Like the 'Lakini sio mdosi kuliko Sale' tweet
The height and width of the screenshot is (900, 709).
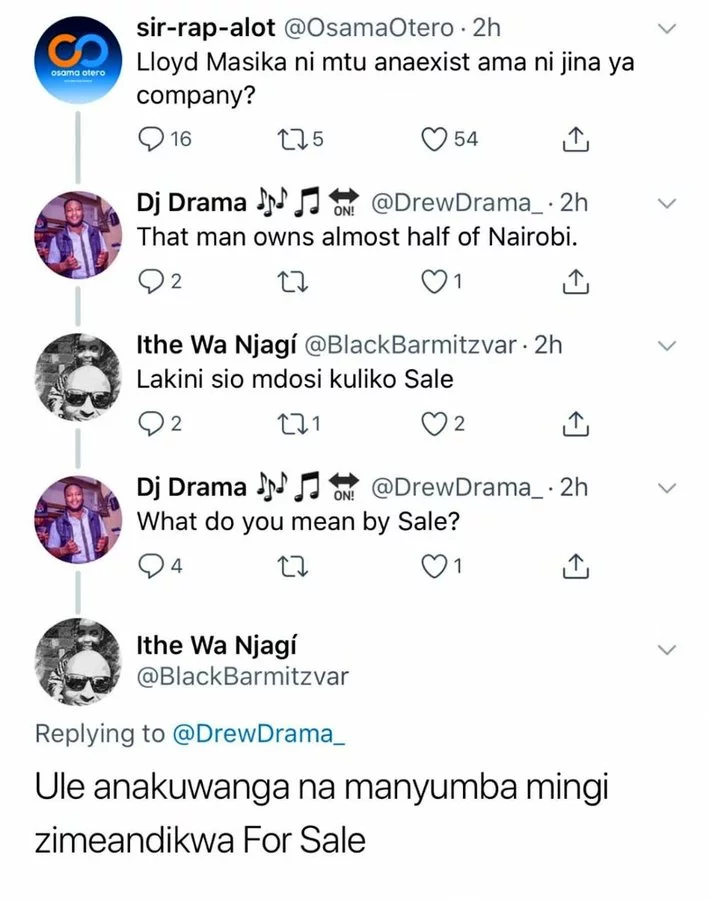pyautogui.click(x=433, y=424)
